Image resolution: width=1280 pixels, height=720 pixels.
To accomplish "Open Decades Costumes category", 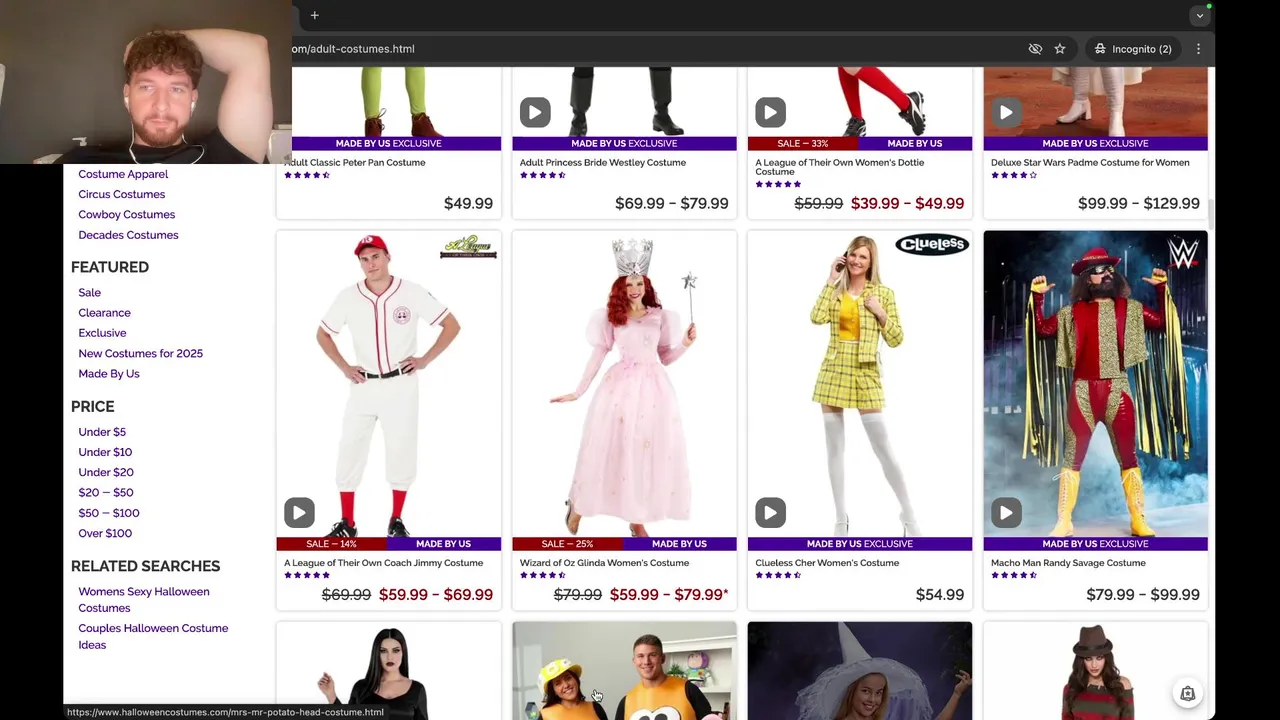I will 128,235.
